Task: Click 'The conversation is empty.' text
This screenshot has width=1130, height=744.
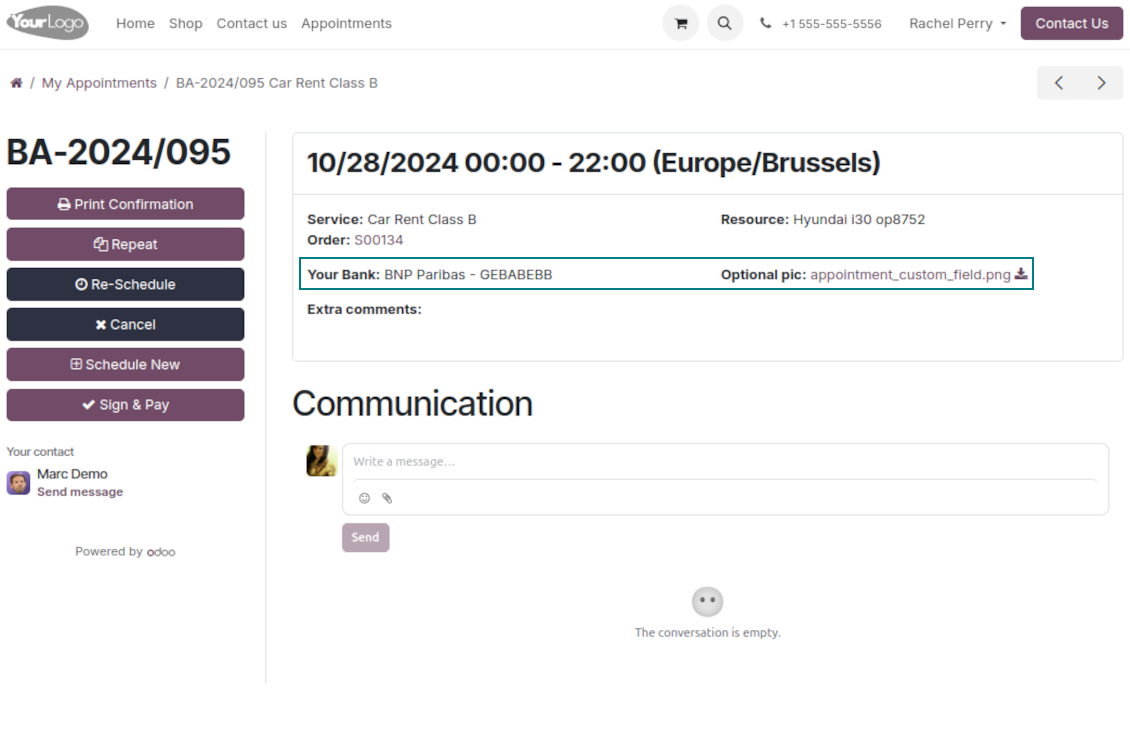Action: click(708, 632)
